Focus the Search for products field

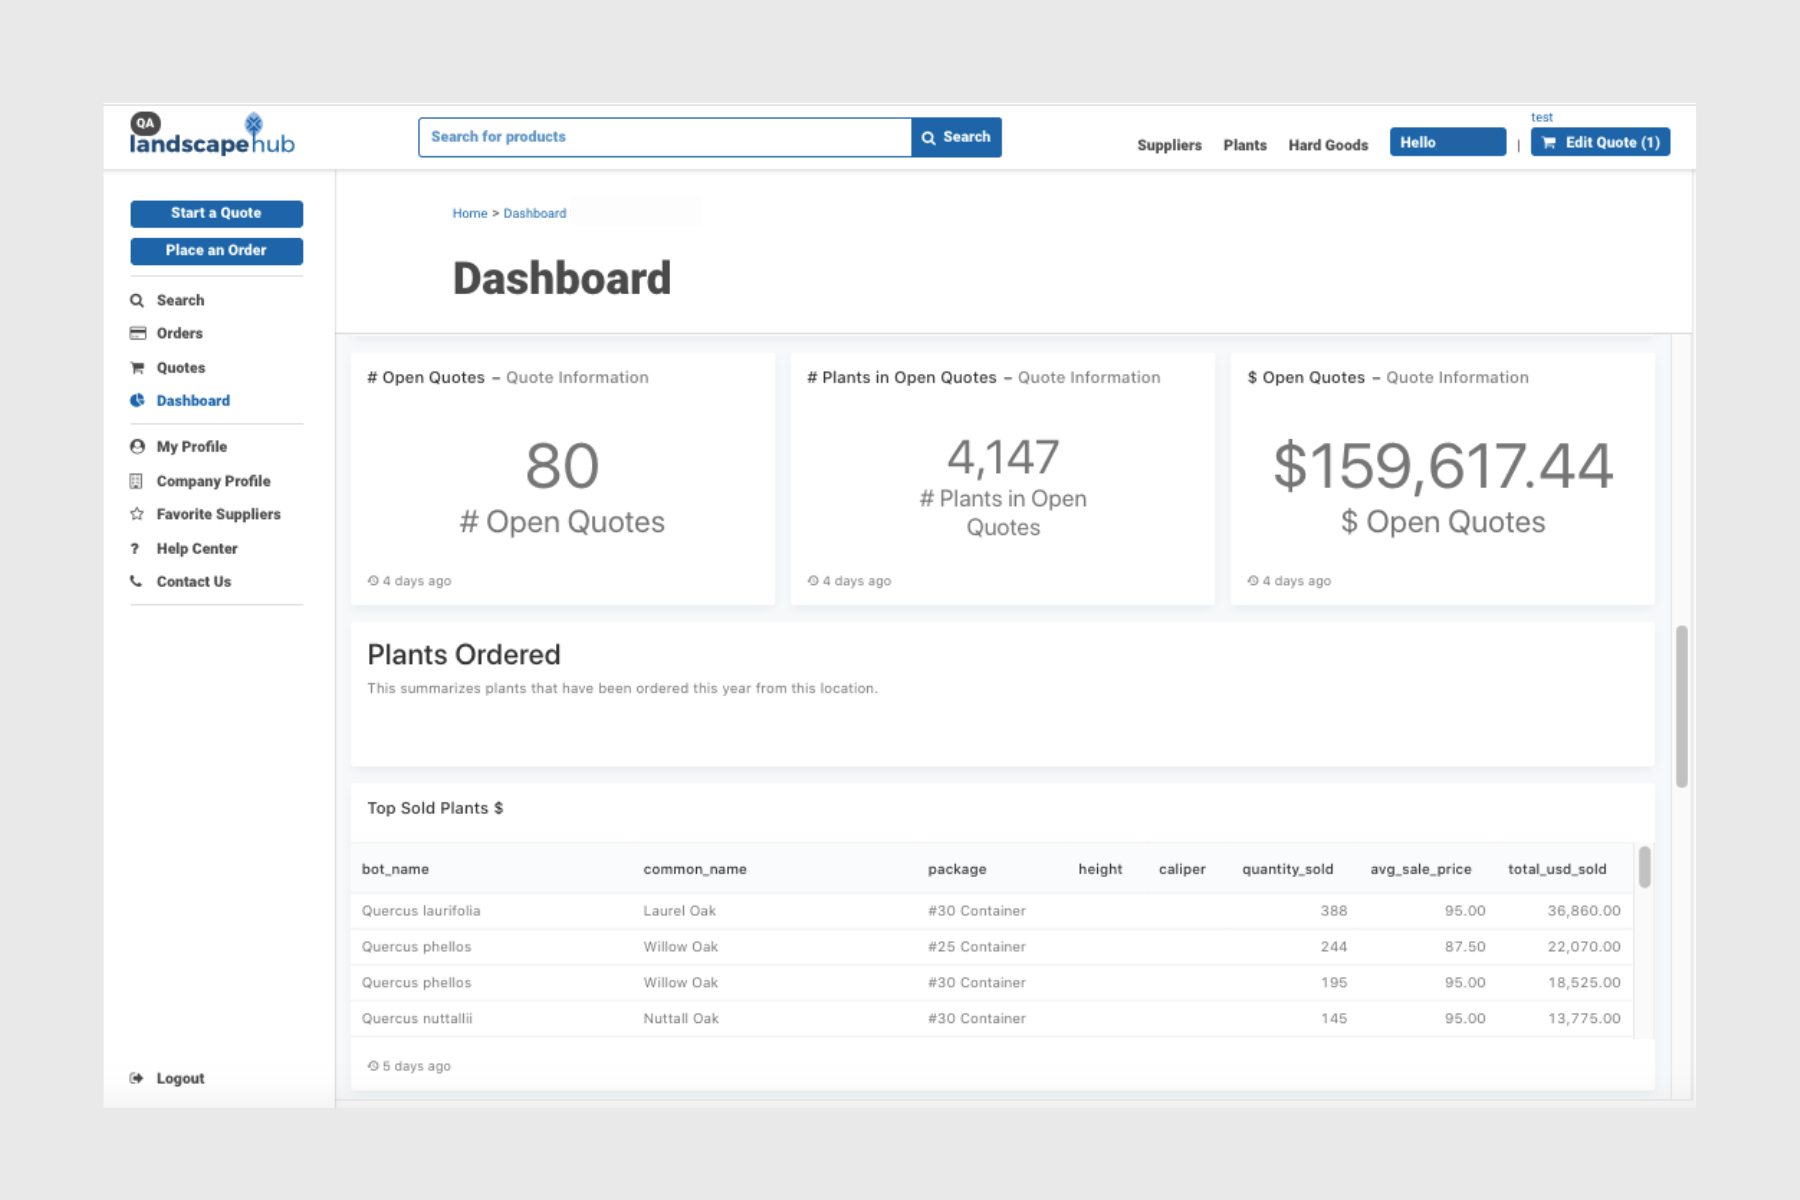coord(665,137)
